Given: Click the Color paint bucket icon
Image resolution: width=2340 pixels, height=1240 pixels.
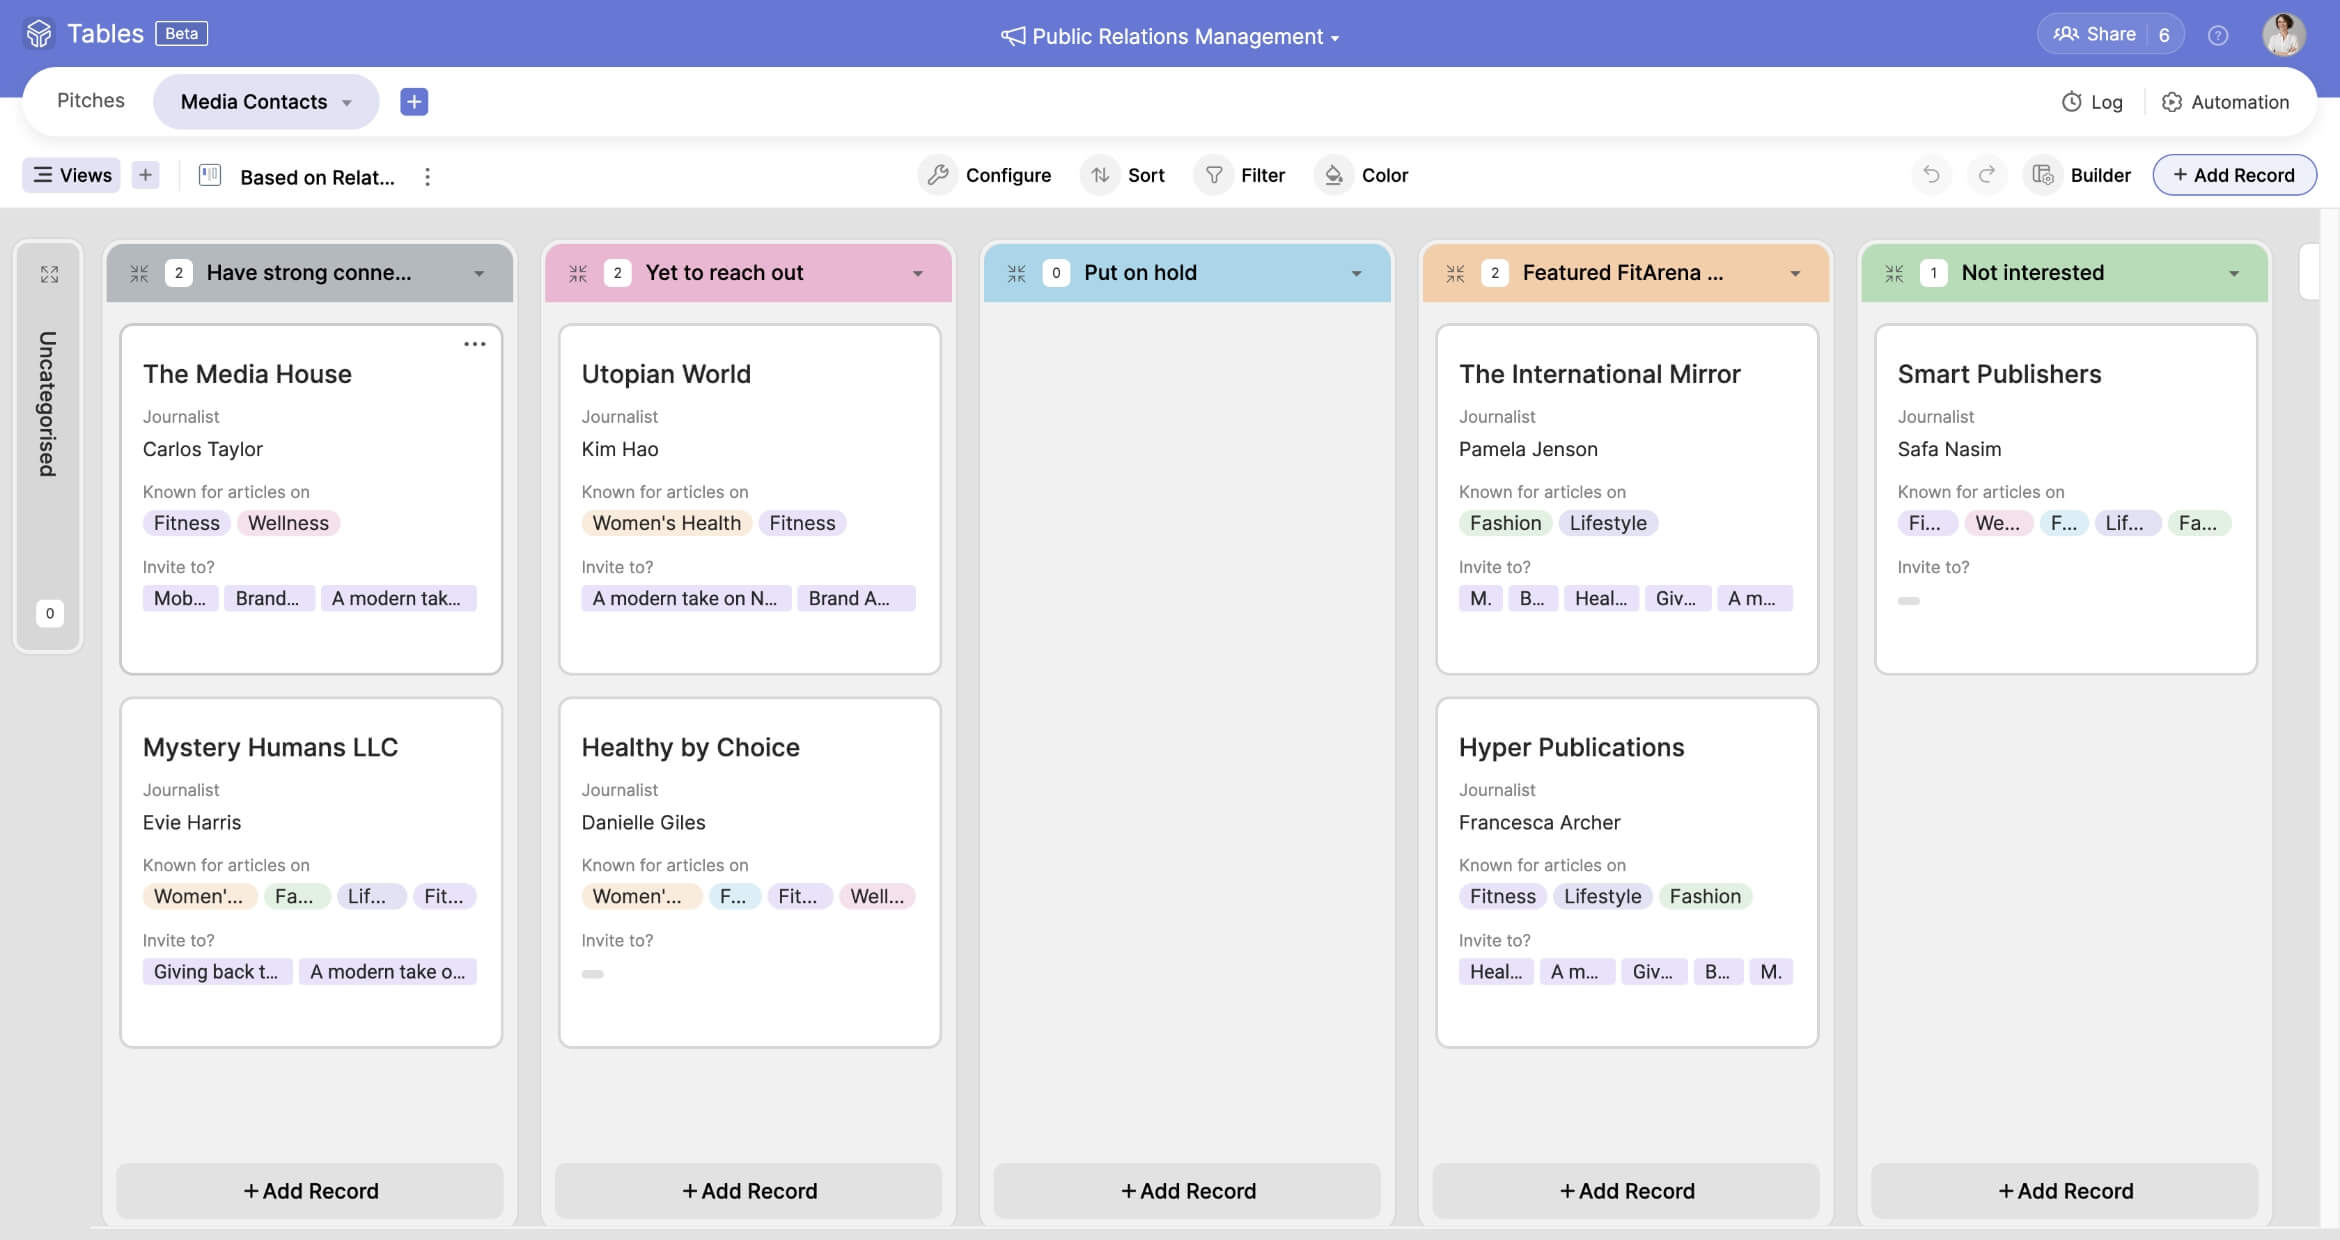Looking at the screenshot, I should (1333, 175).
